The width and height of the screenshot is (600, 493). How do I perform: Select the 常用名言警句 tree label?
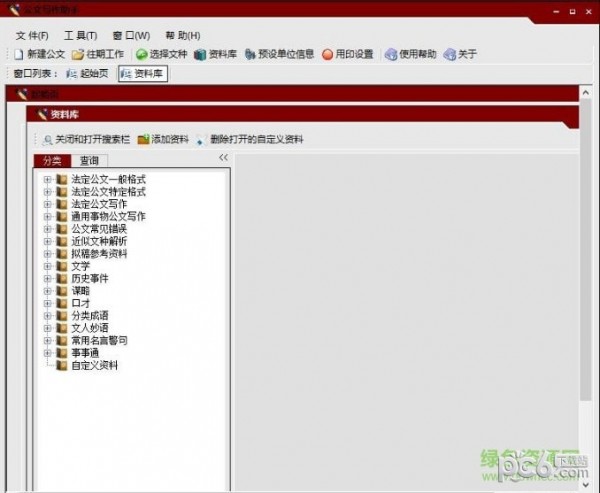[x=99, y=340]
